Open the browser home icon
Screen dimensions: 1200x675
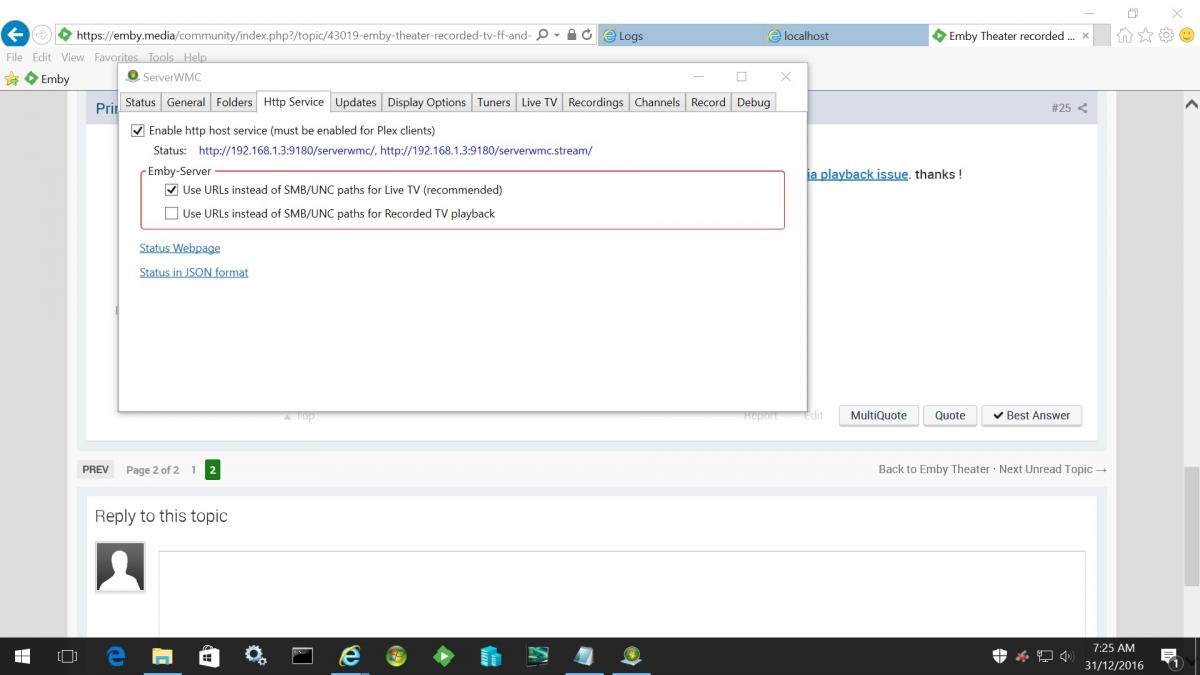pyautogui.click(x=1125, y=35)
